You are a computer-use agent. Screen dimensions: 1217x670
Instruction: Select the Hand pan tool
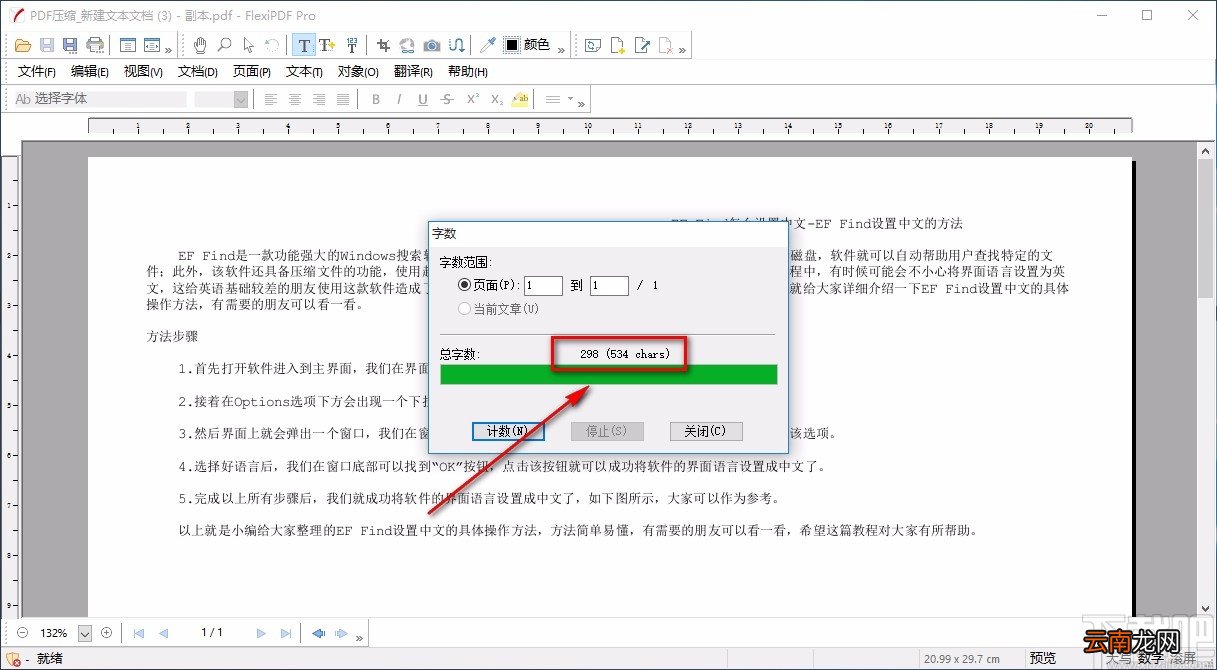pos(200,45)
